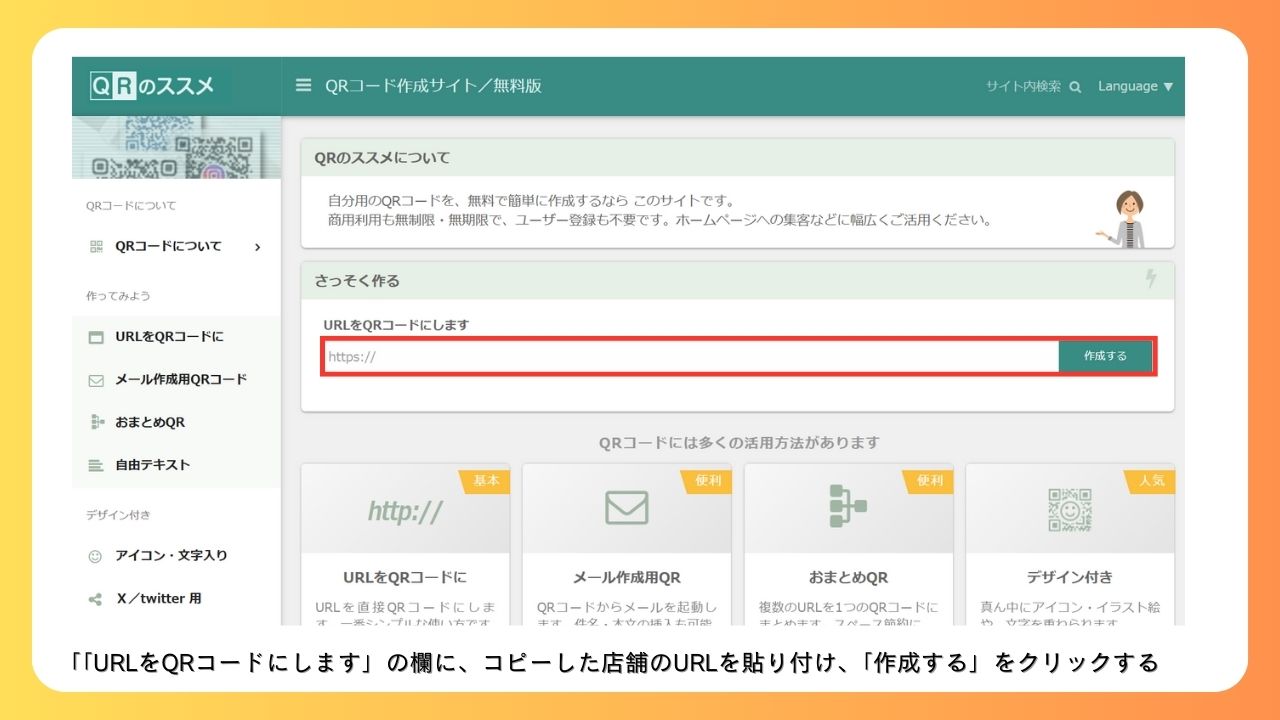Click the https:// URL input field
Image resolution: width=1280 pixels, height=720 pixels.
(690, 356)
